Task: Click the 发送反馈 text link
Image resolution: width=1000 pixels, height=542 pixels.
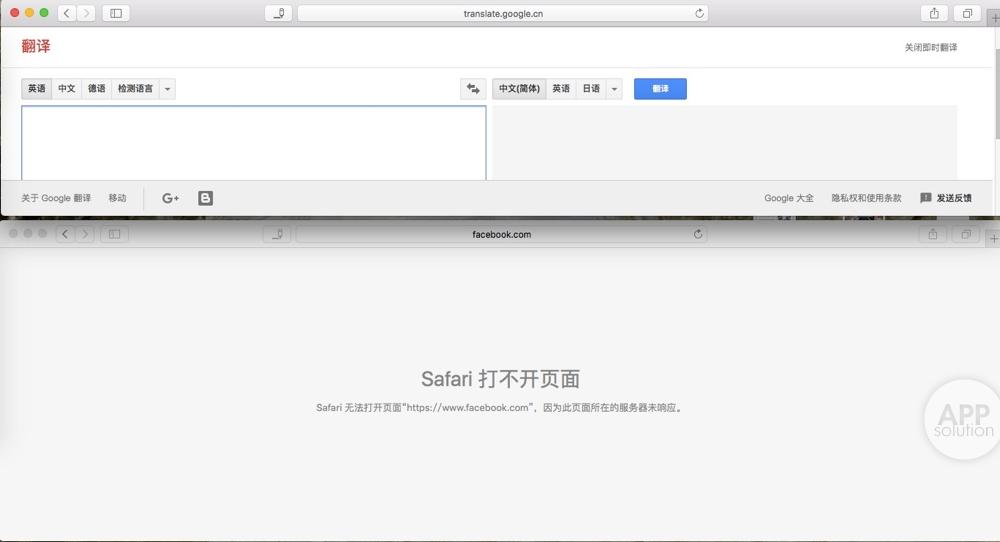Action: point(954,198)
